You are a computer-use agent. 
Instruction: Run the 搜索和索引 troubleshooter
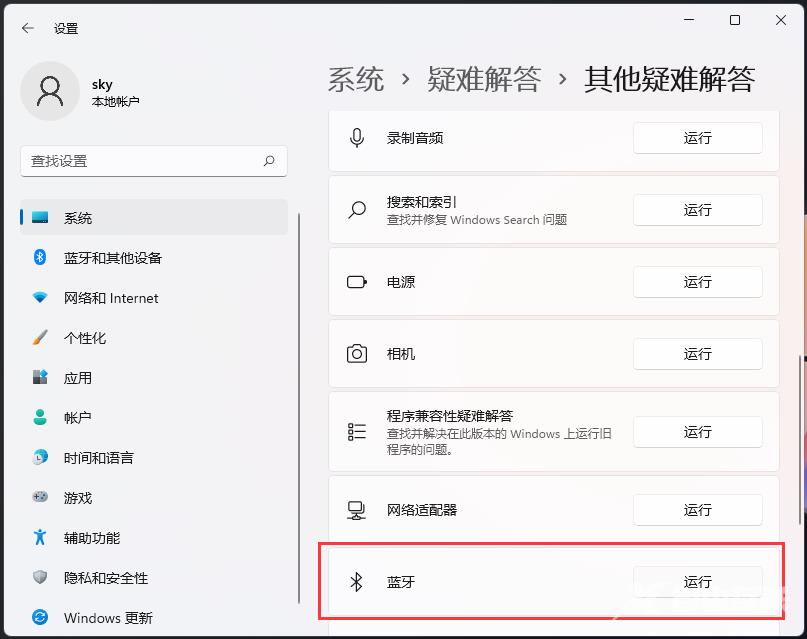click(697, 210)
